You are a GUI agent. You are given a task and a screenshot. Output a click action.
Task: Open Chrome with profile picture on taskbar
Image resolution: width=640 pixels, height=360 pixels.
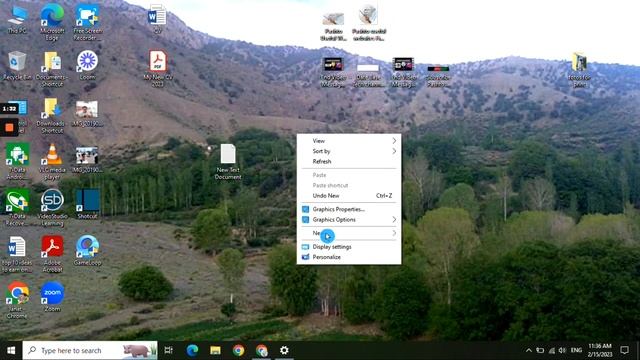pos(262,350)
